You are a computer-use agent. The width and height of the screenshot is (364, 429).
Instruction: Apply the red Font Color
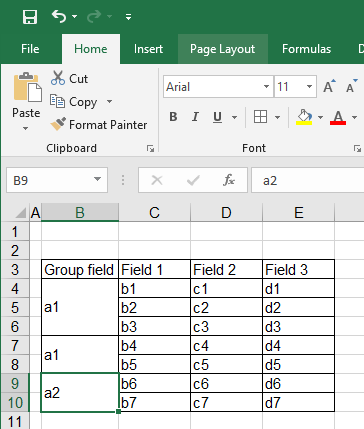point(338,117)
